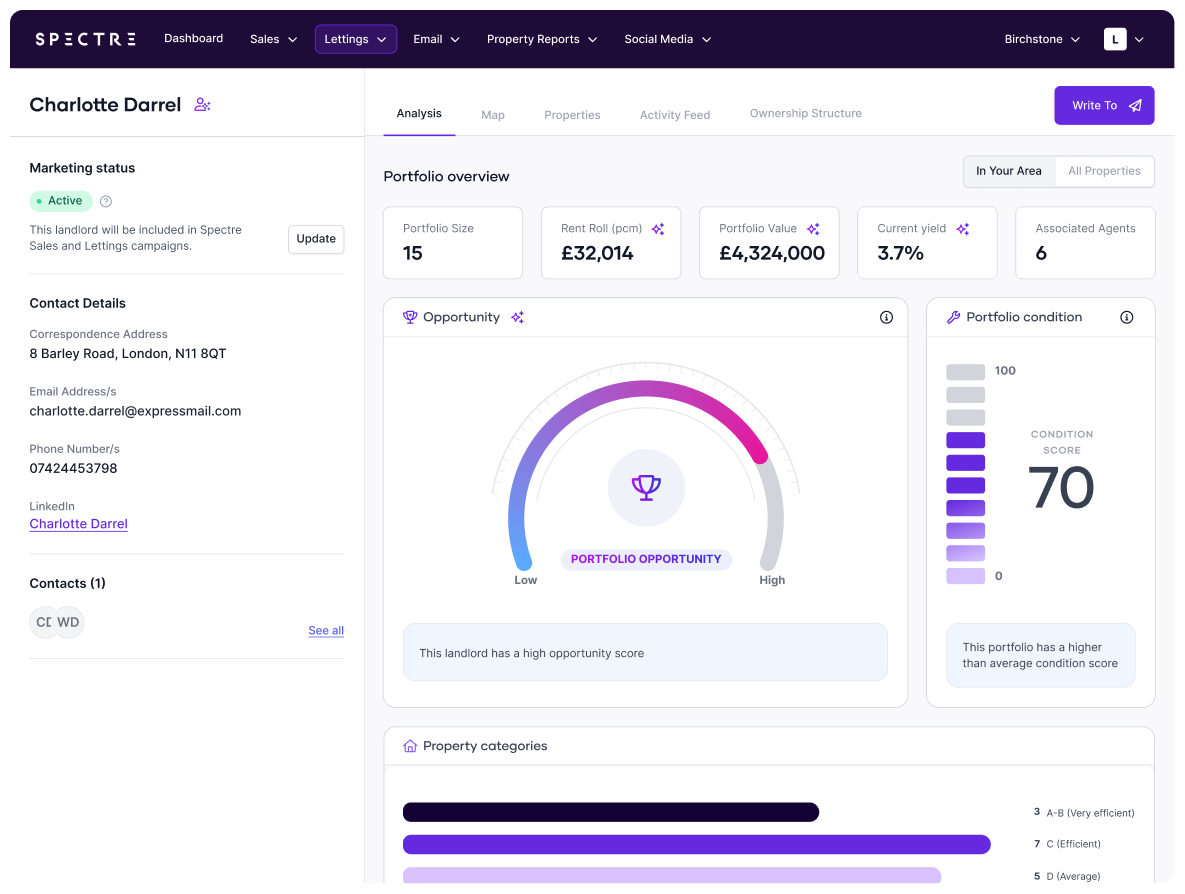The height and width of the screenshot is (894, 1185).
Task: Open the info tooltip on the Opportunity panel
Action: (886, 316)
